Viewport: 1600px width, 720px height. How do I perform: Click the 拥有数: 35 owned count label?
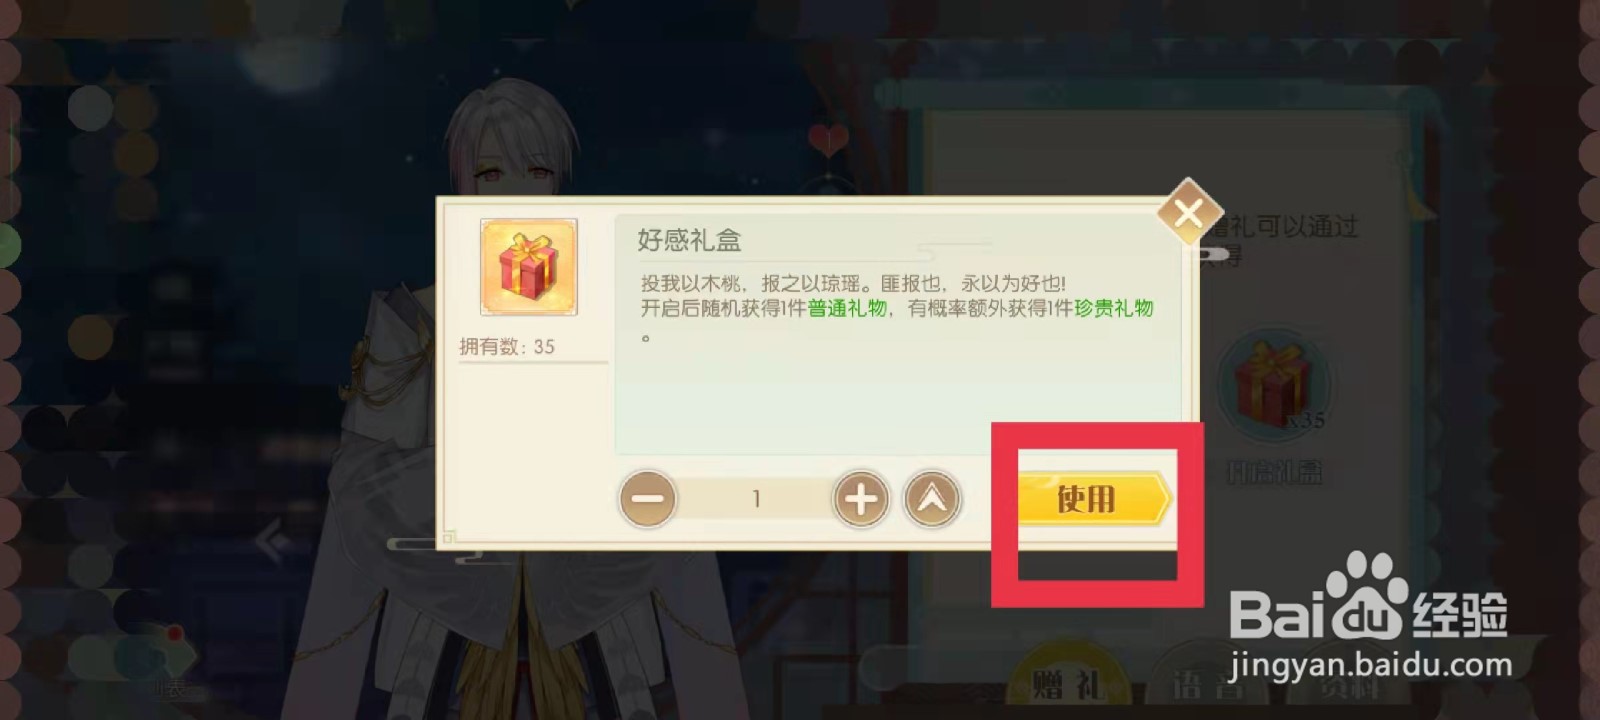tap(506, 347)
